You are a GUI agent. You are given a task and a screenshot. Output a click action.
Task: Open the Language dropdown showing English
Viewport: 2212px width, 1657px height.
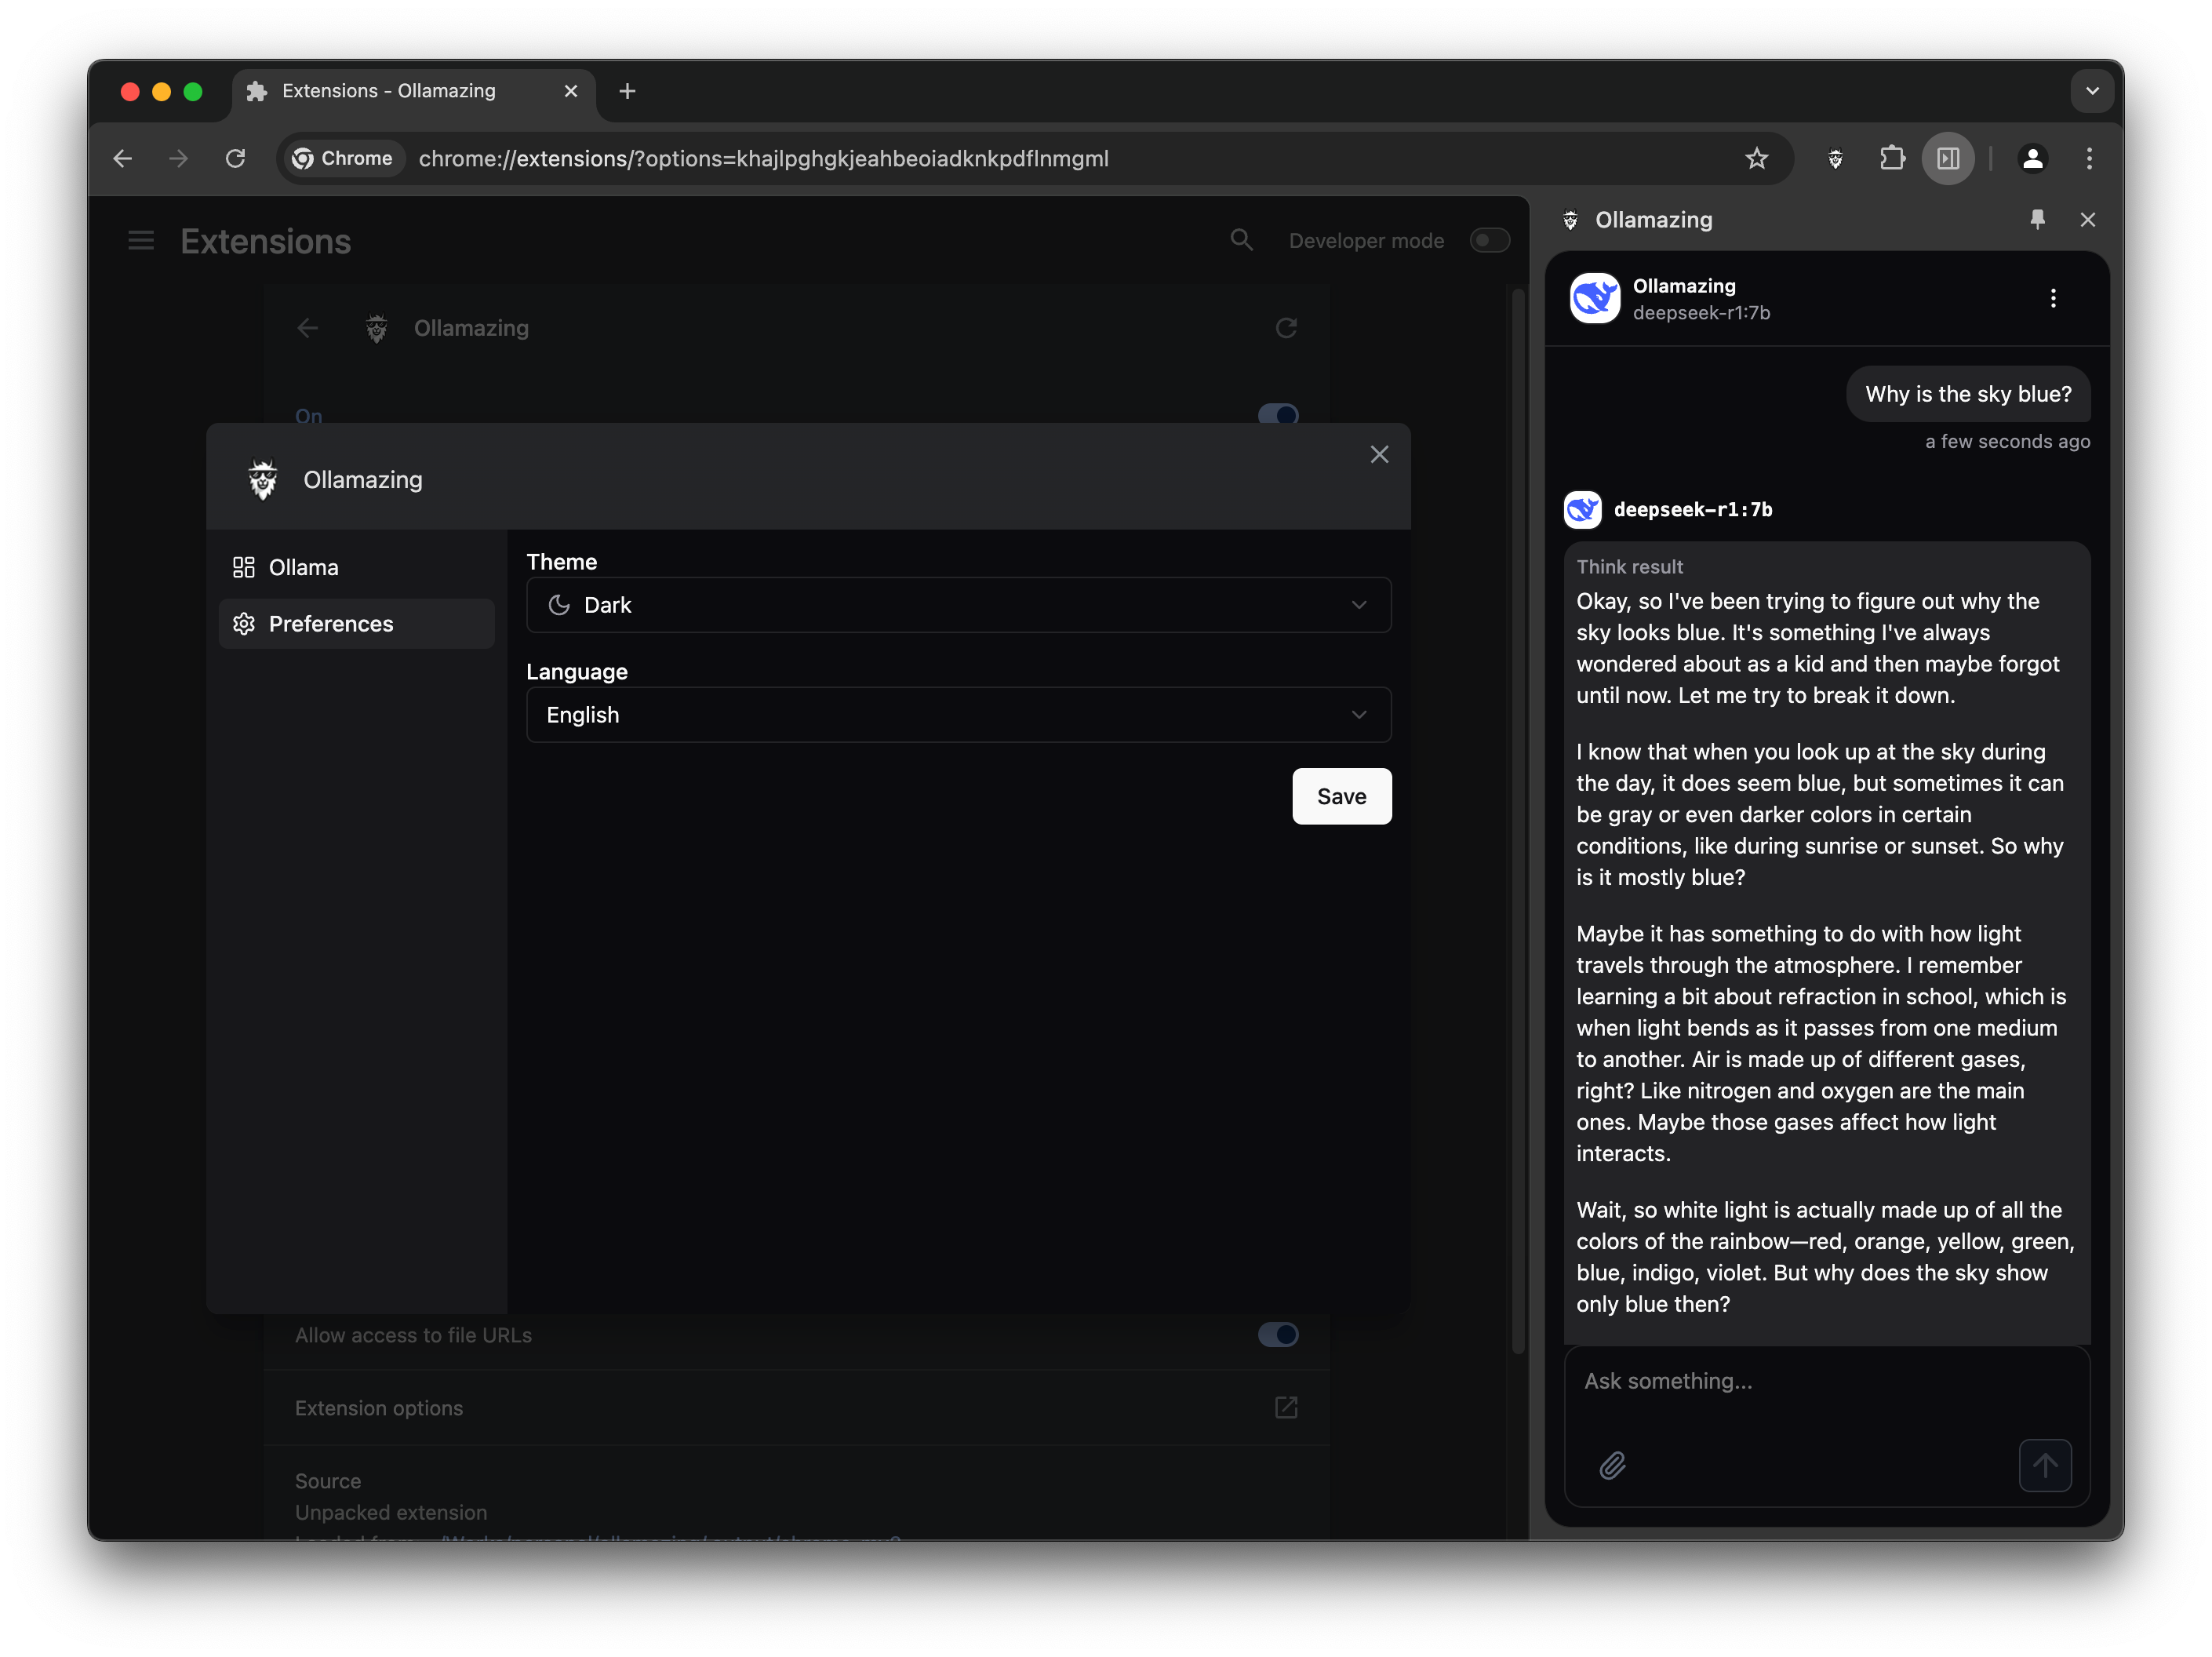coord(958,714)
